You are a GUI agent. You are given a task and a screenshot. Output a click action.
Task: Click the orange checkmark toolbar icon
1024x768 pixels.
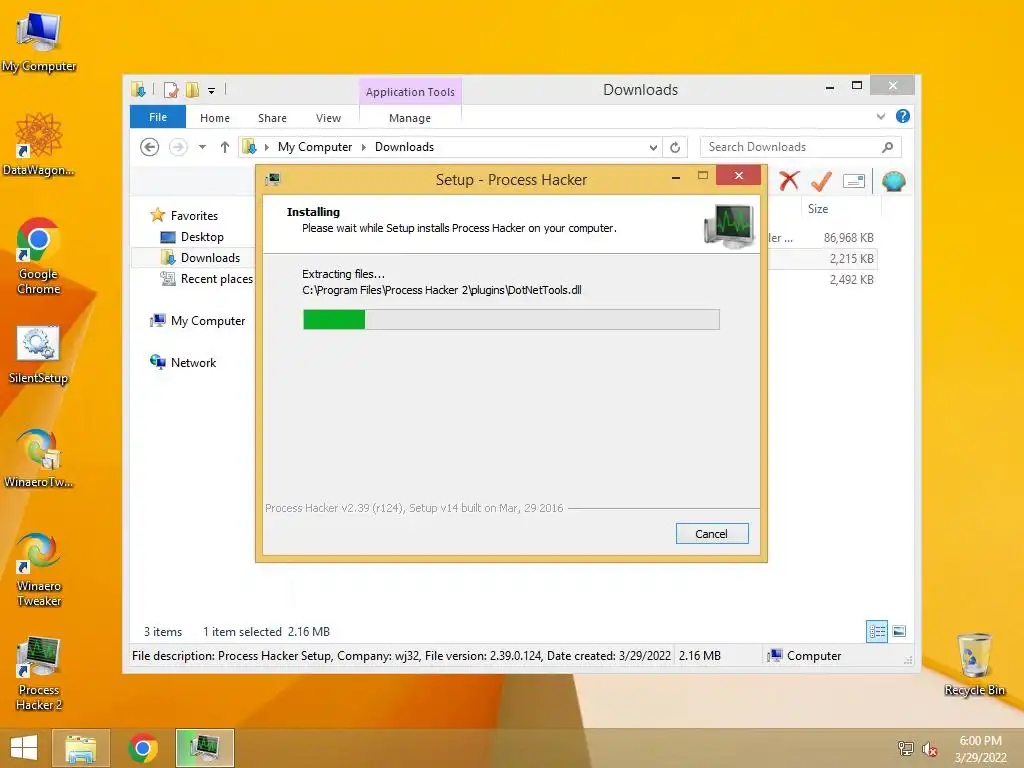pos(821,181)
